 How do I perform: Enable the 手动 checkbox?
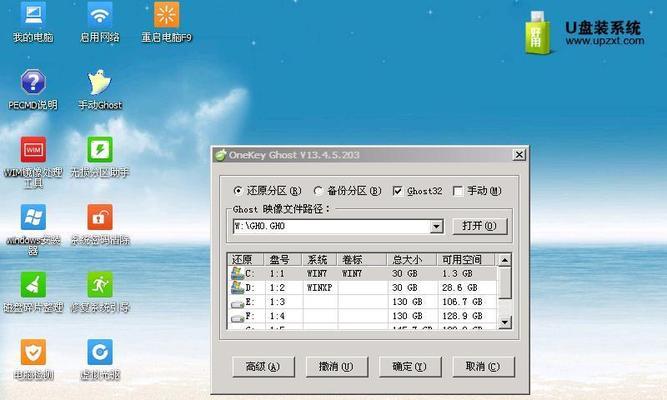click(x=457, y=190)
